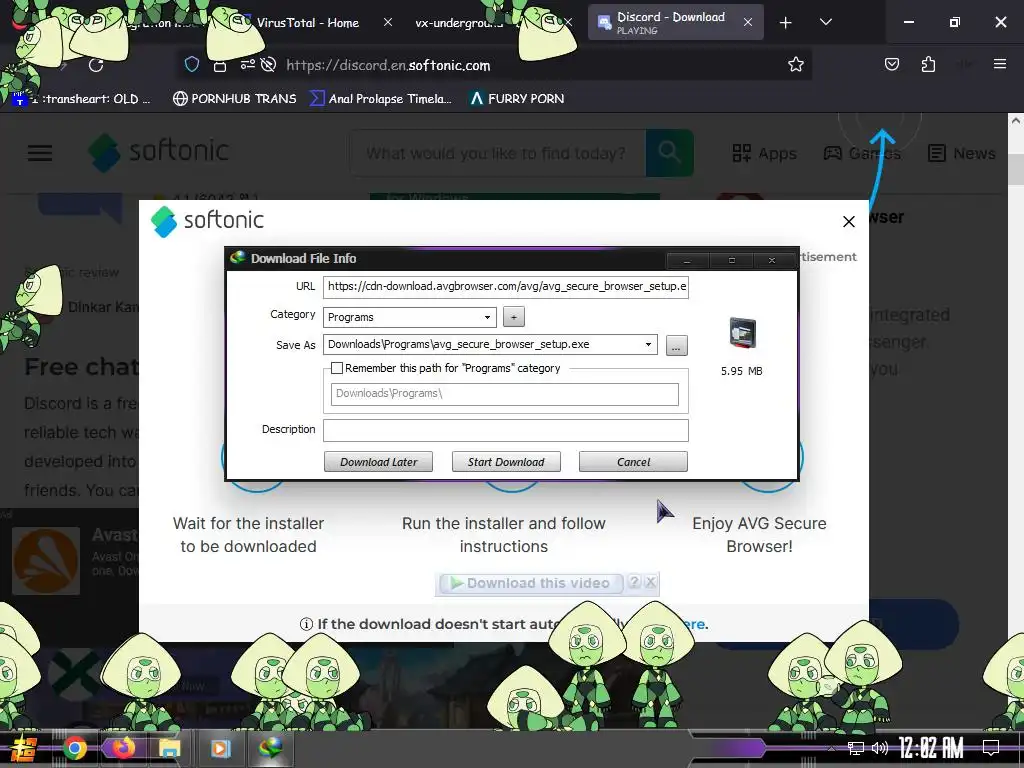
Task: Click the help question mark on the video bar
Action: [x=633, y=583]
